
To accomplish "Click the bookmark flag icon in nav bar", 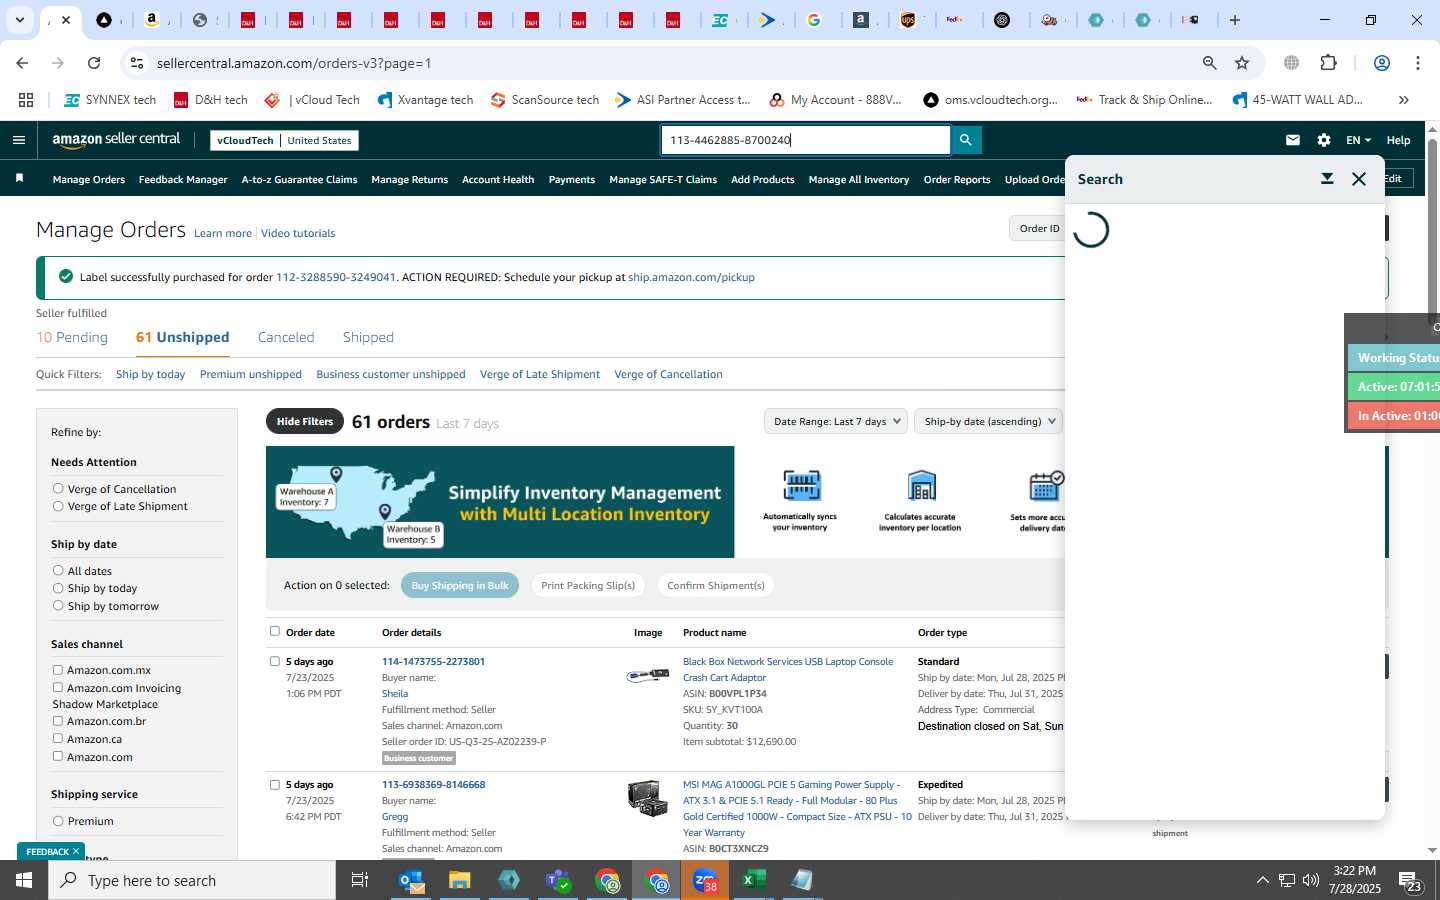I will (x=19, y=178).
